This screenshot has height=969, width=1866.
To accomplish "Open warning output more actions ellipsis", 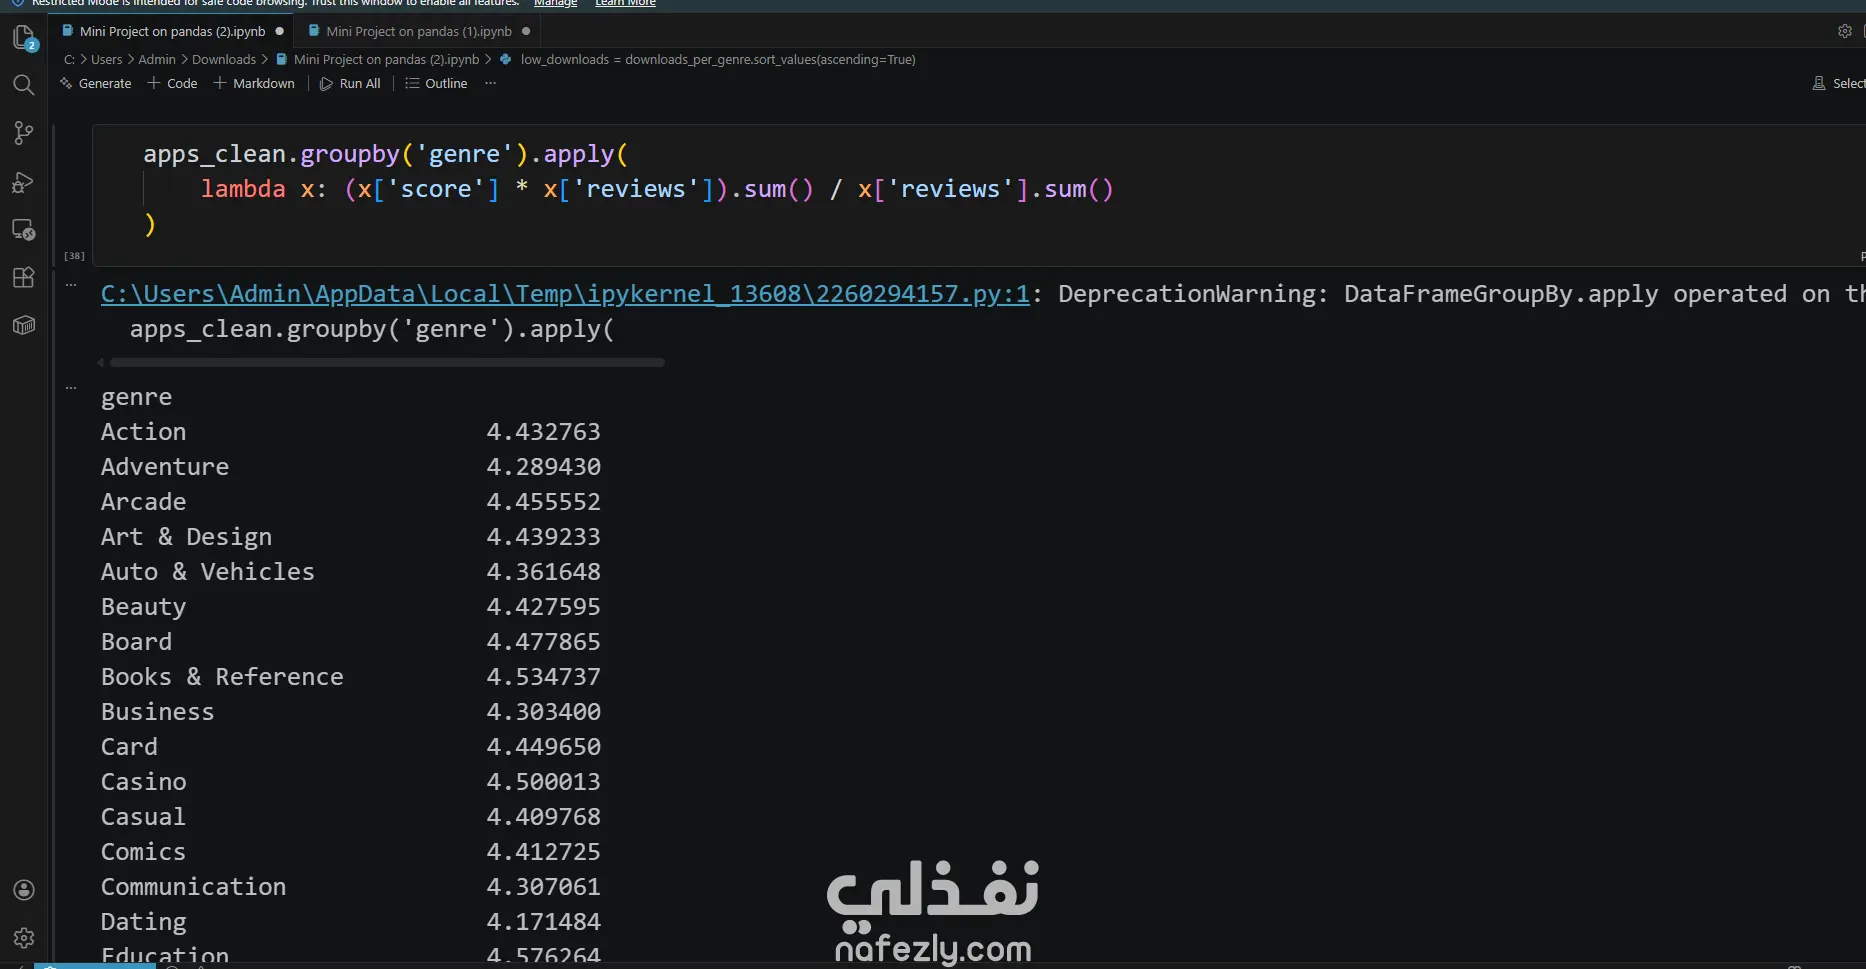I will point(71,285).
